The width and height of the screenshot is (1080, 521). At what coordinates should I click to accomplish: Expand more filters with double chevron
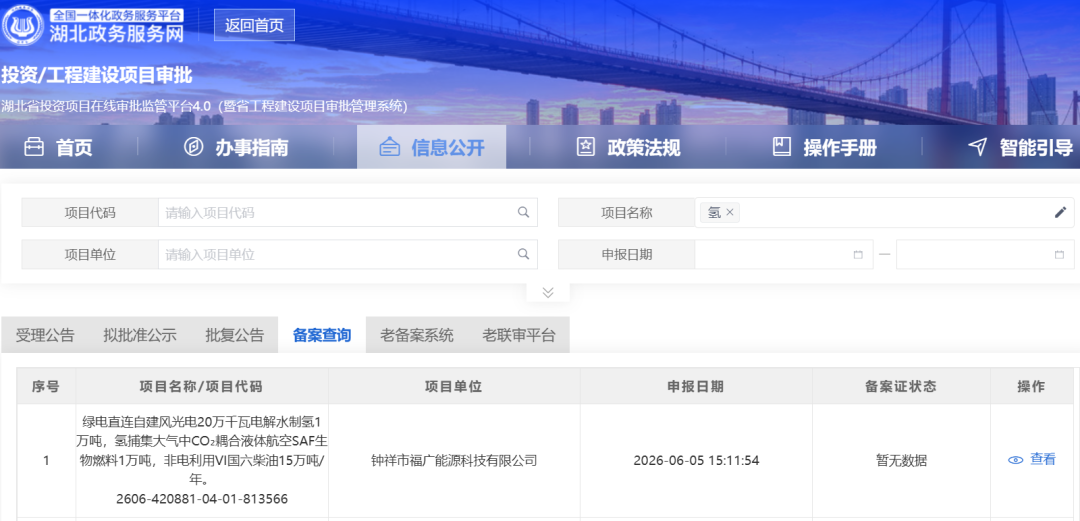(548, 292)
